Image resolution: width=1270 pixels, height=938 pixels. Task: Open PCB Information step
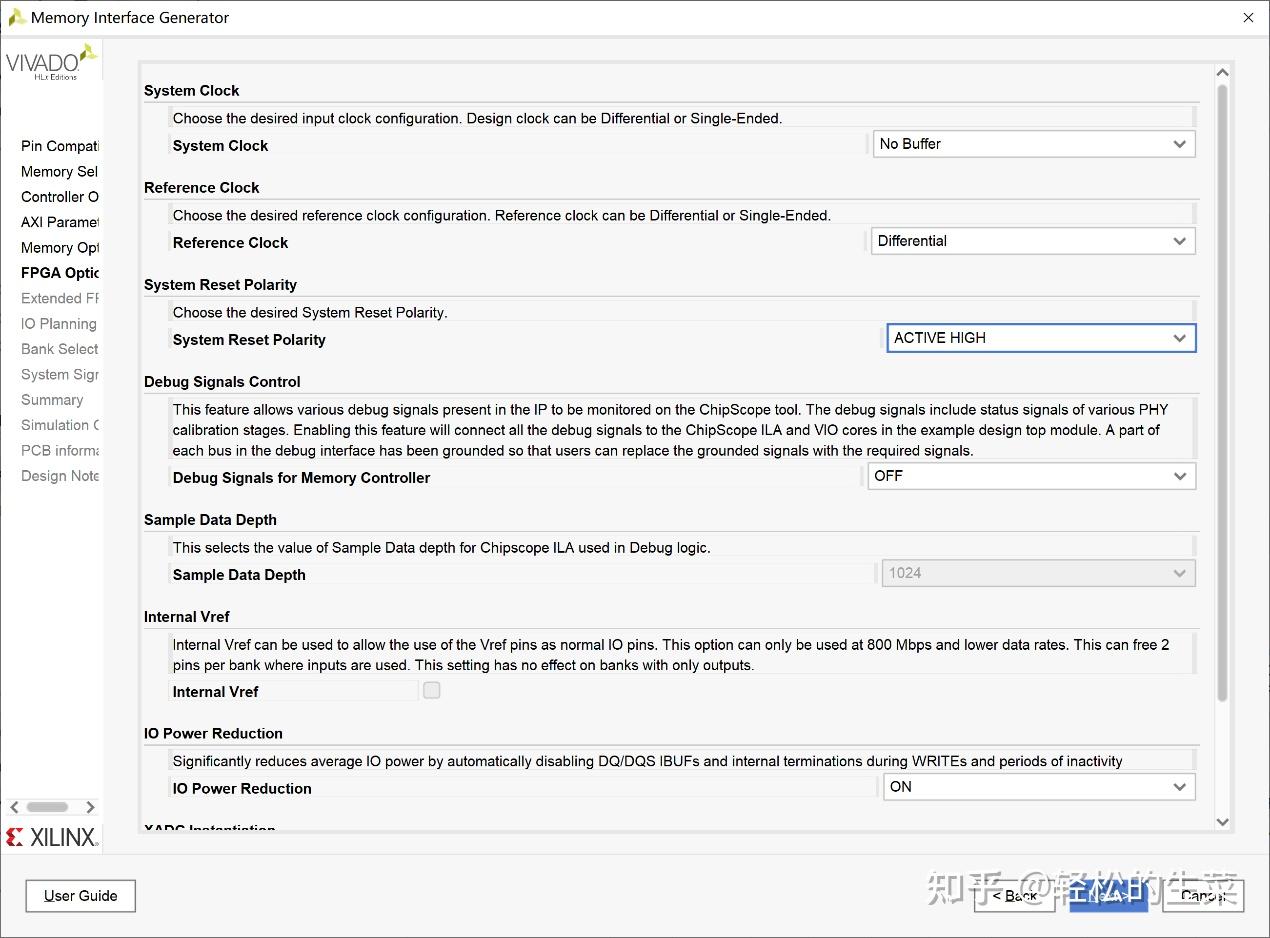[x=60, y=451]
